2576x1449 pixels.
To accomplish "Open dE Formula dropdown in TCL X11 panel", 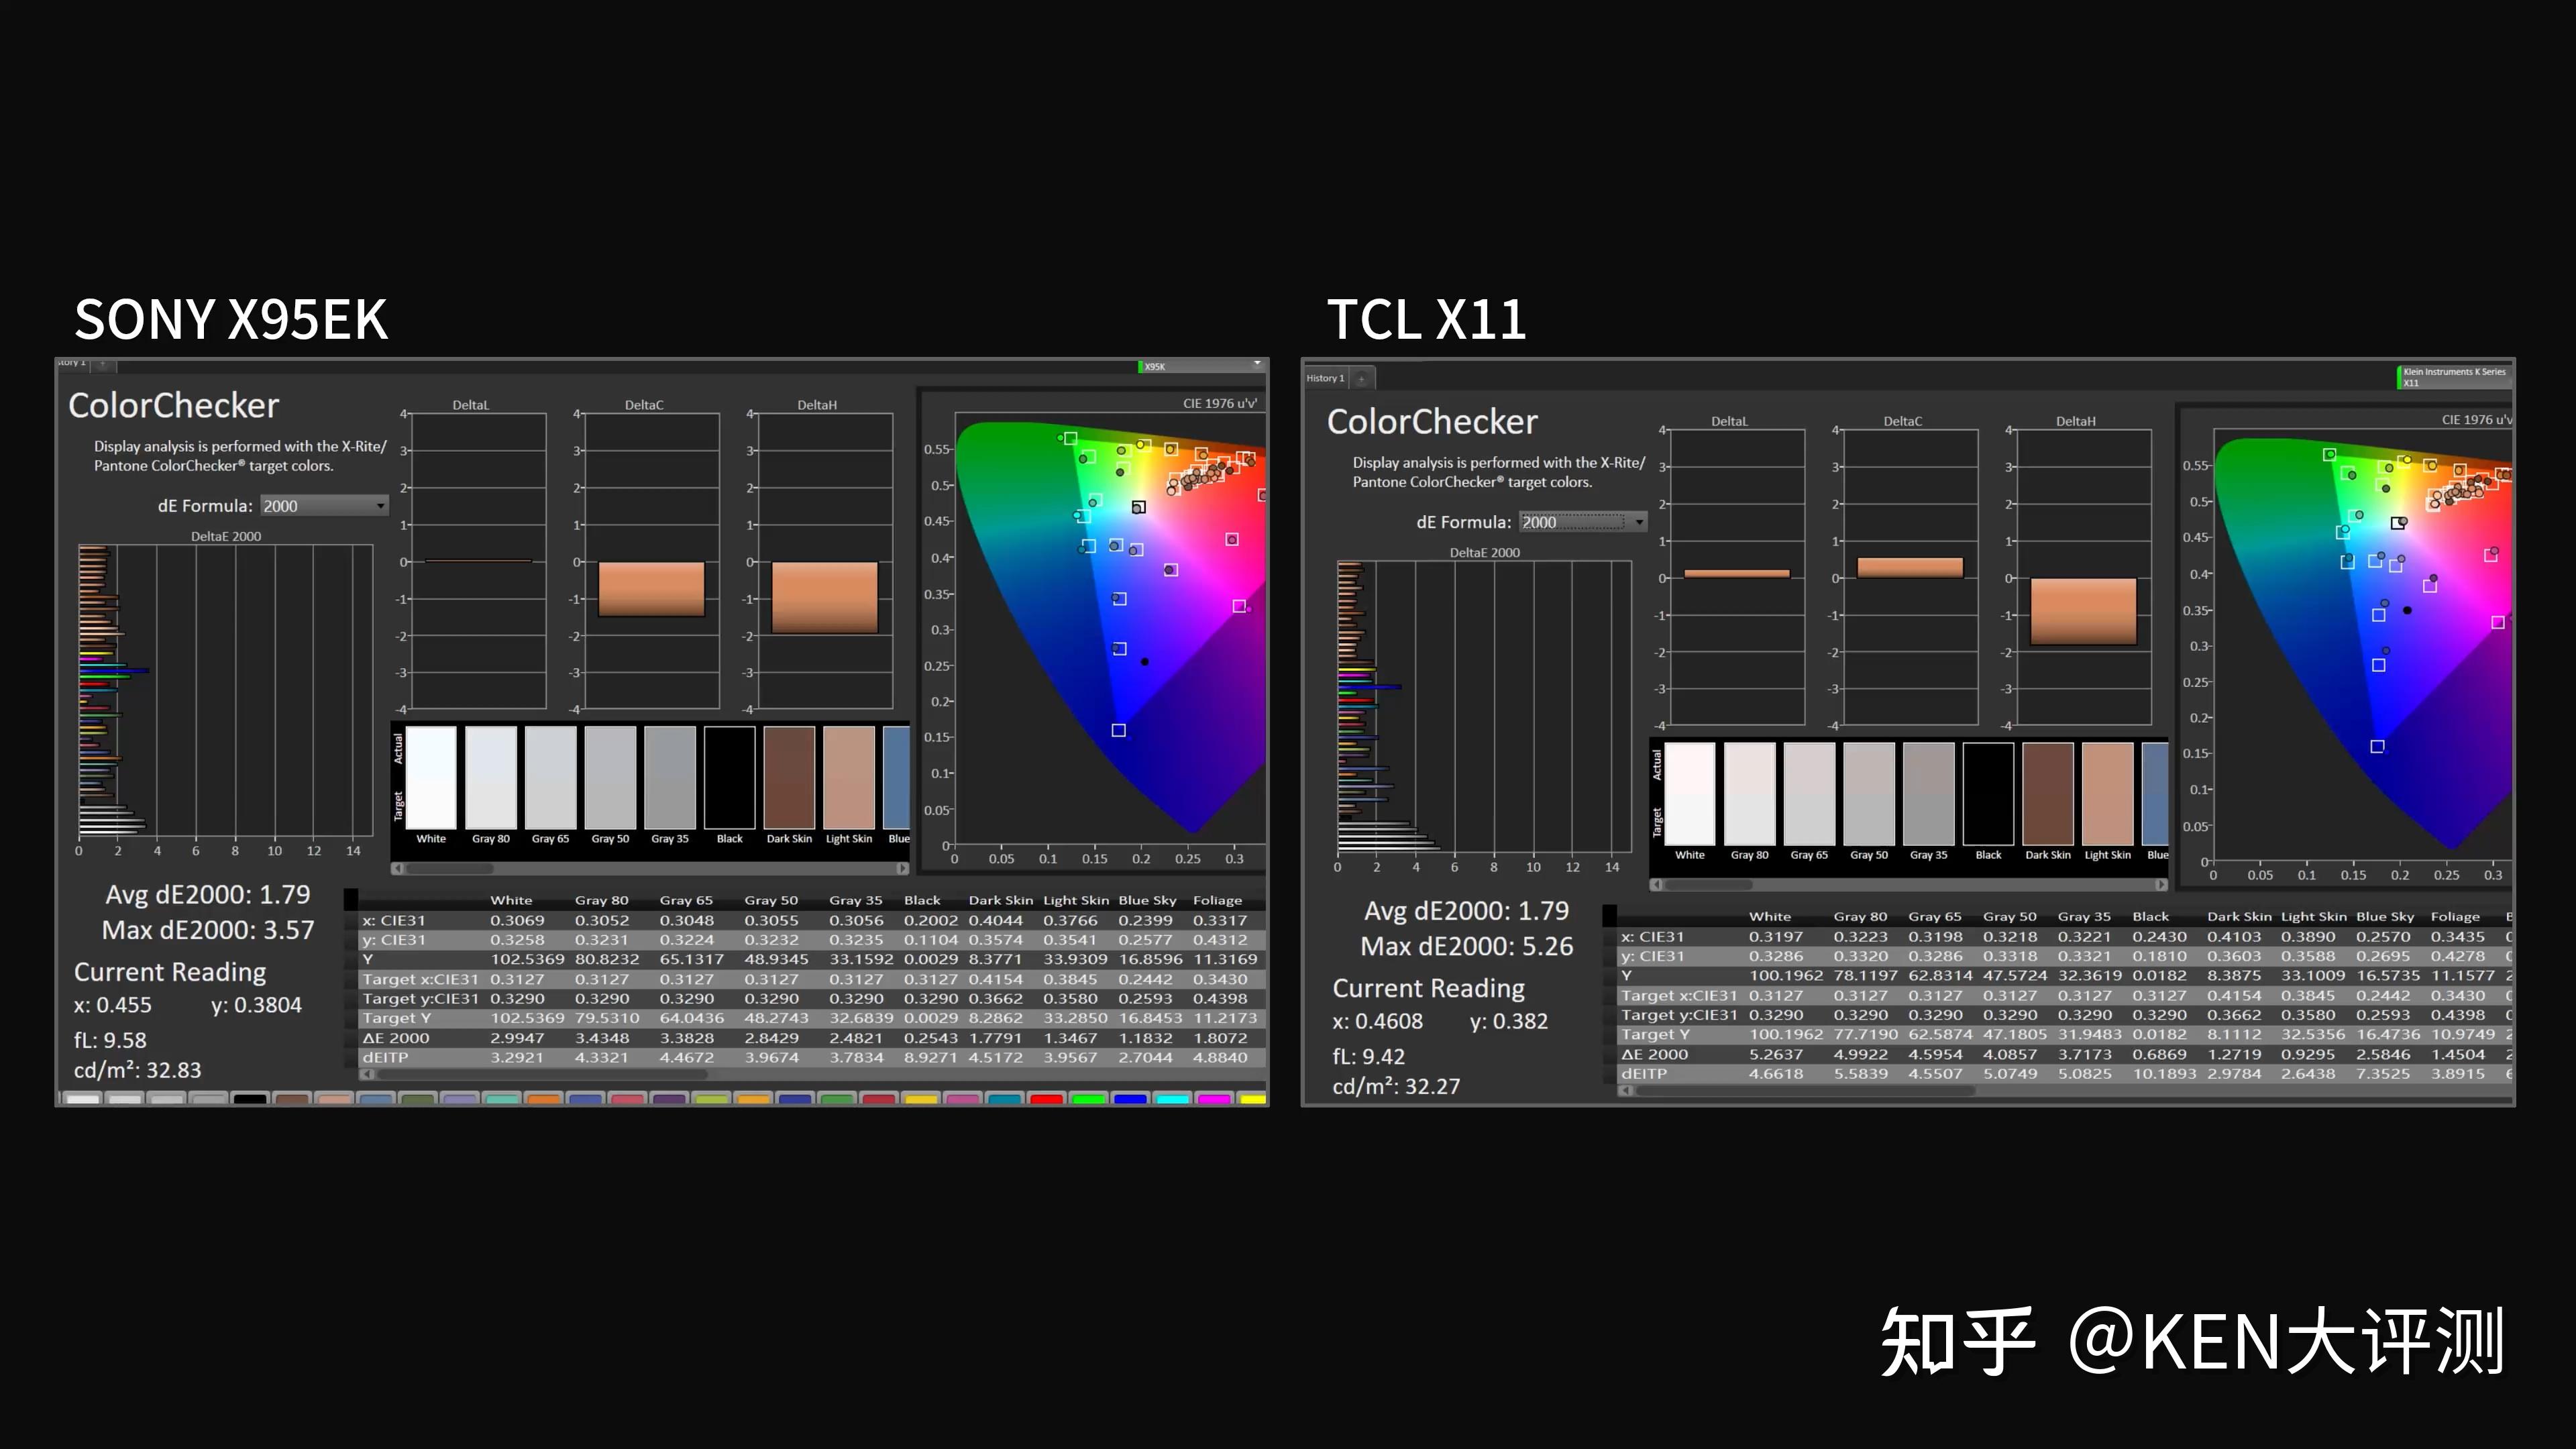I will [1583, 522].
